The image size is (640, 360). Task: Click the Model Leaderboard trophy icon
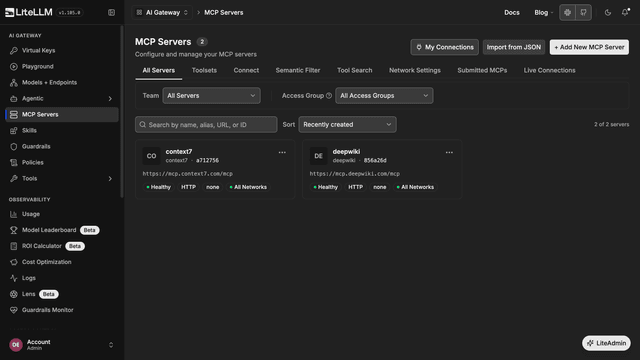[x=13, y=230]
